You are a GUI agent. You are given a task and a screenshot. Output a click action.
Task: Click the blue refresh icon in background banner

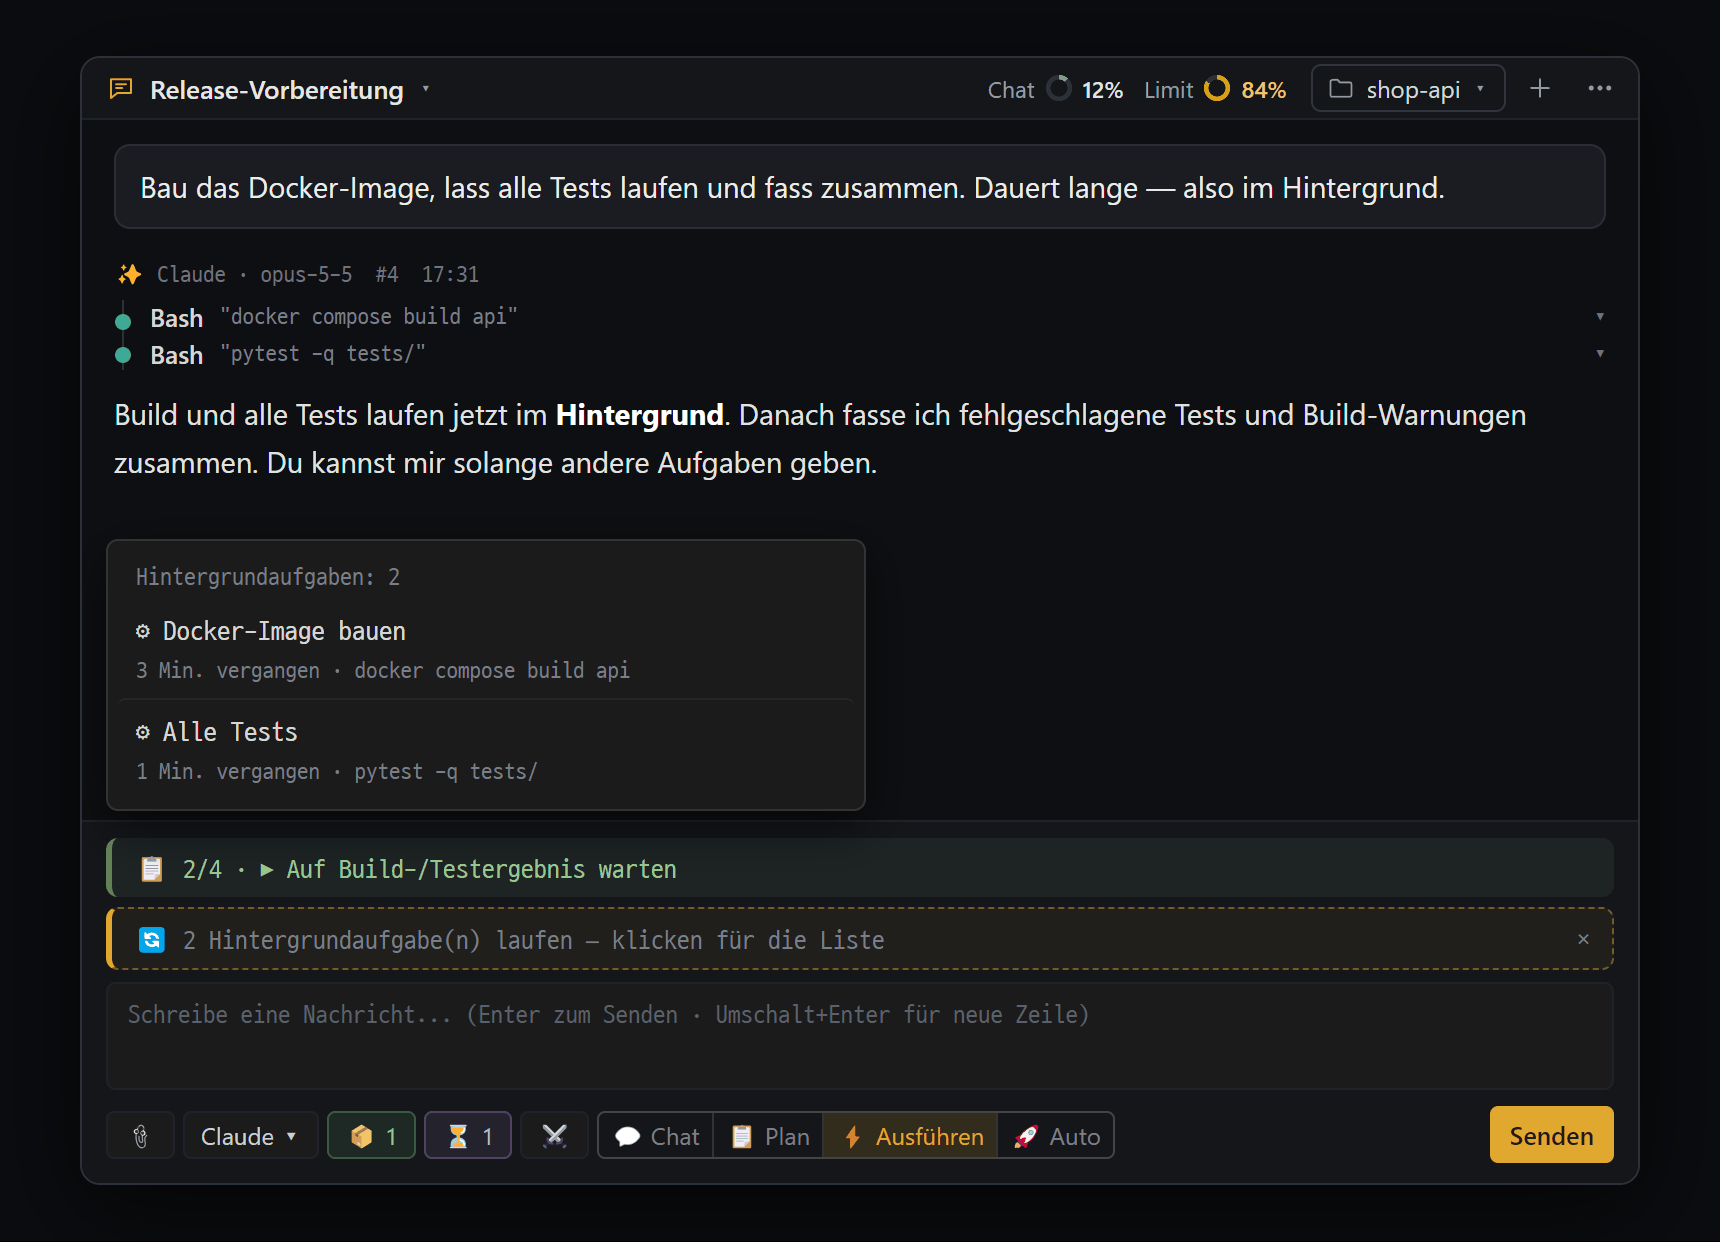(x=152, y=940)
